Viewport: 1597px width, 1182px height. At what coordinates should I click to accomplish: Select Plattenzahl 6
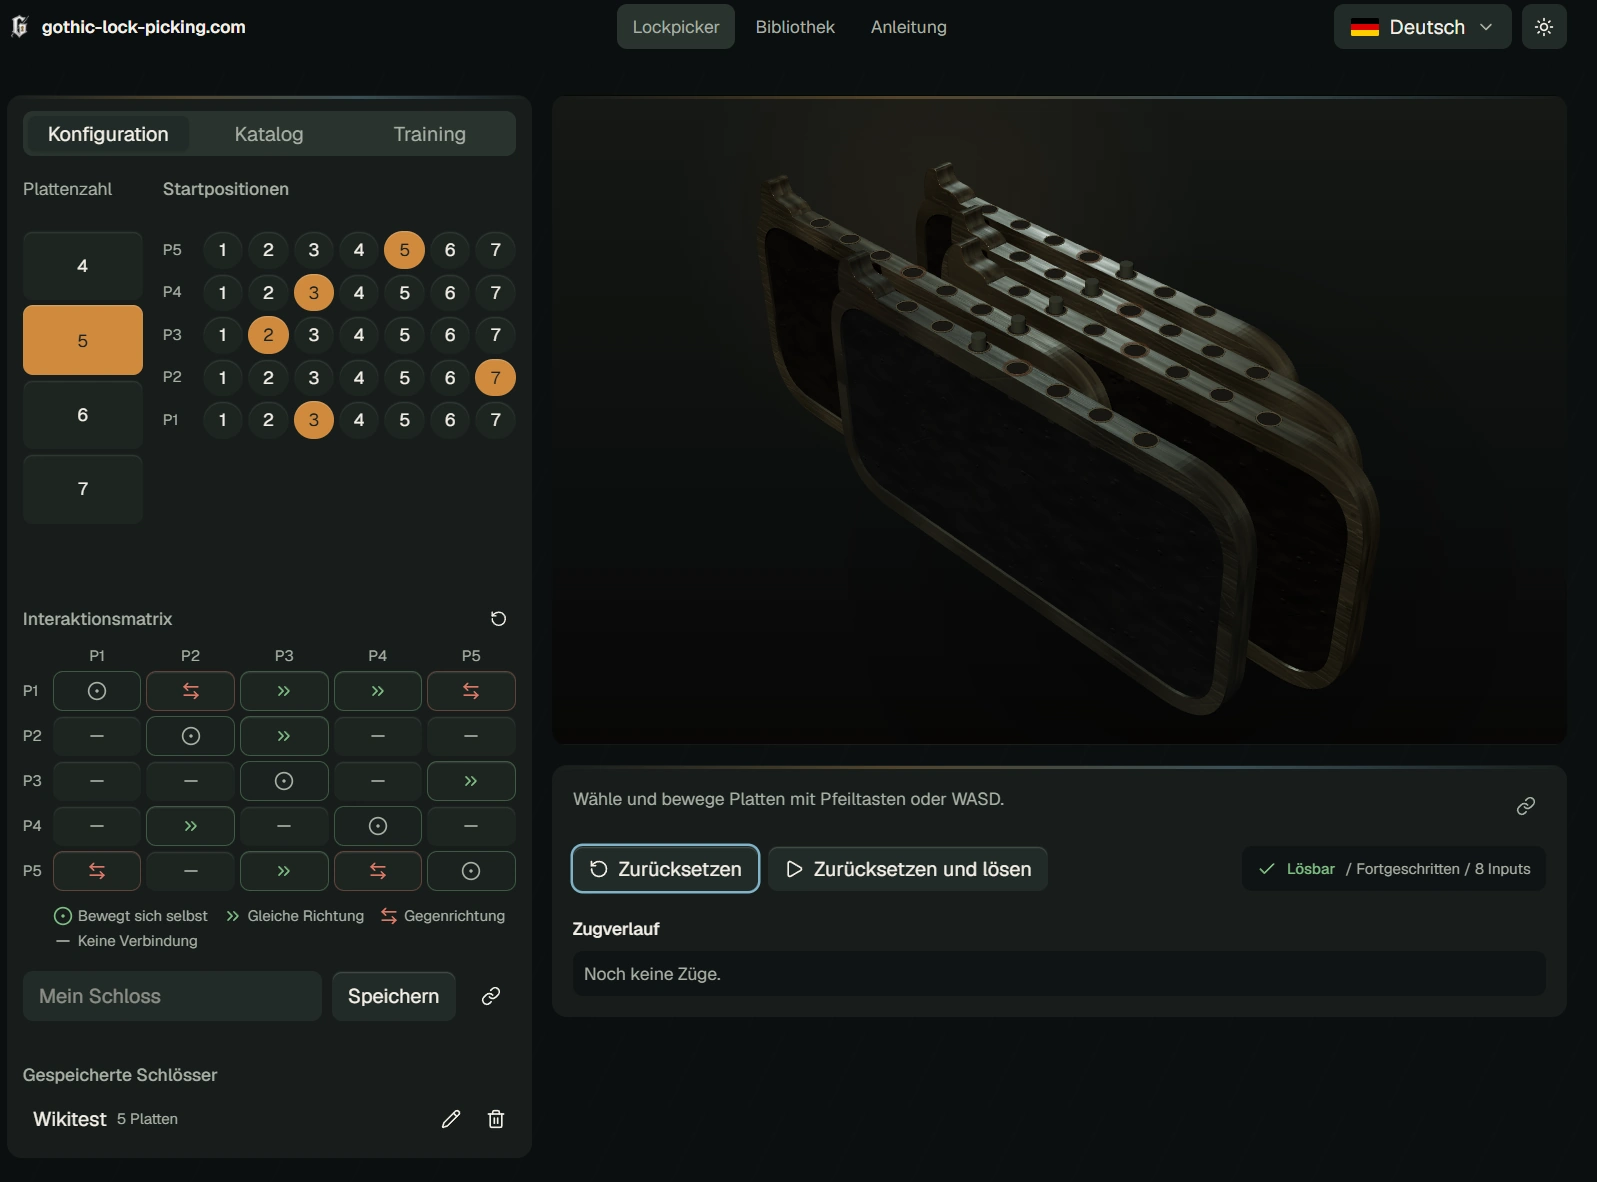(83, 415)
